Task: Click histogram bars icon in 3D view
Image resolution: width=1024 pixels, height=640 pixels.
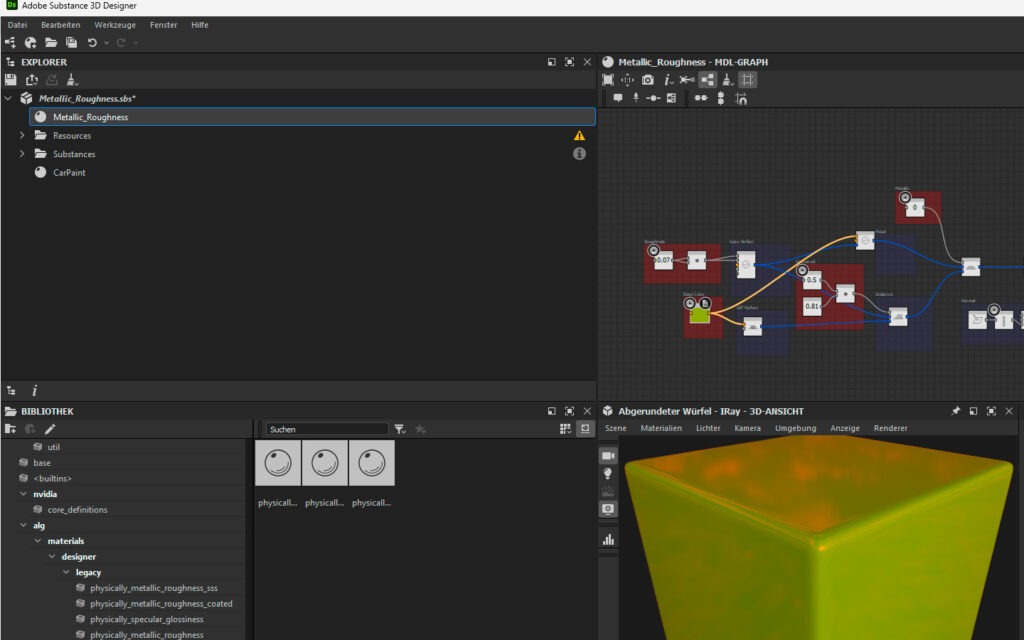Action: [x=608, y=539]
